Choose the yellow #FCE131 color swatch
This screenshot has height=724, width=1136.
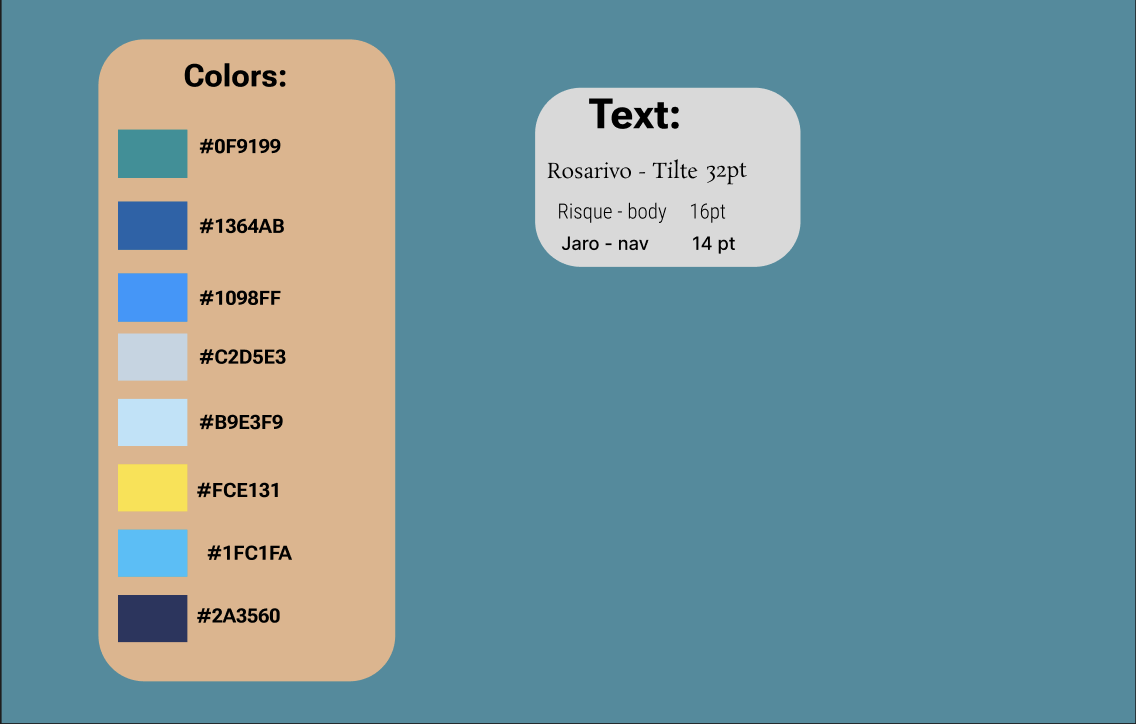click(152, 488)
